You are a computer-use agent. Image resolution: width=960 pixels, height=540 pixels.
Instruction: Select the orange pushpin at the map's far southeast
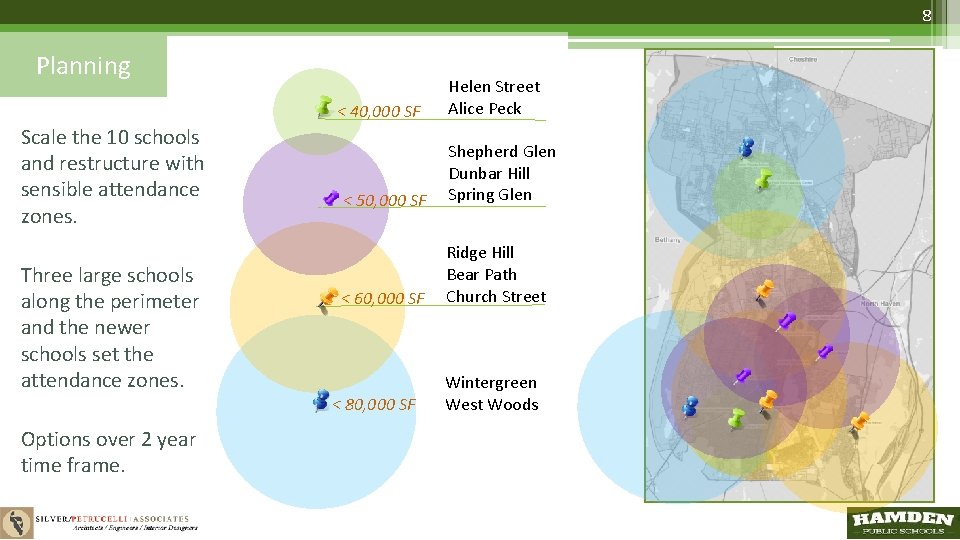coord(859,422)
